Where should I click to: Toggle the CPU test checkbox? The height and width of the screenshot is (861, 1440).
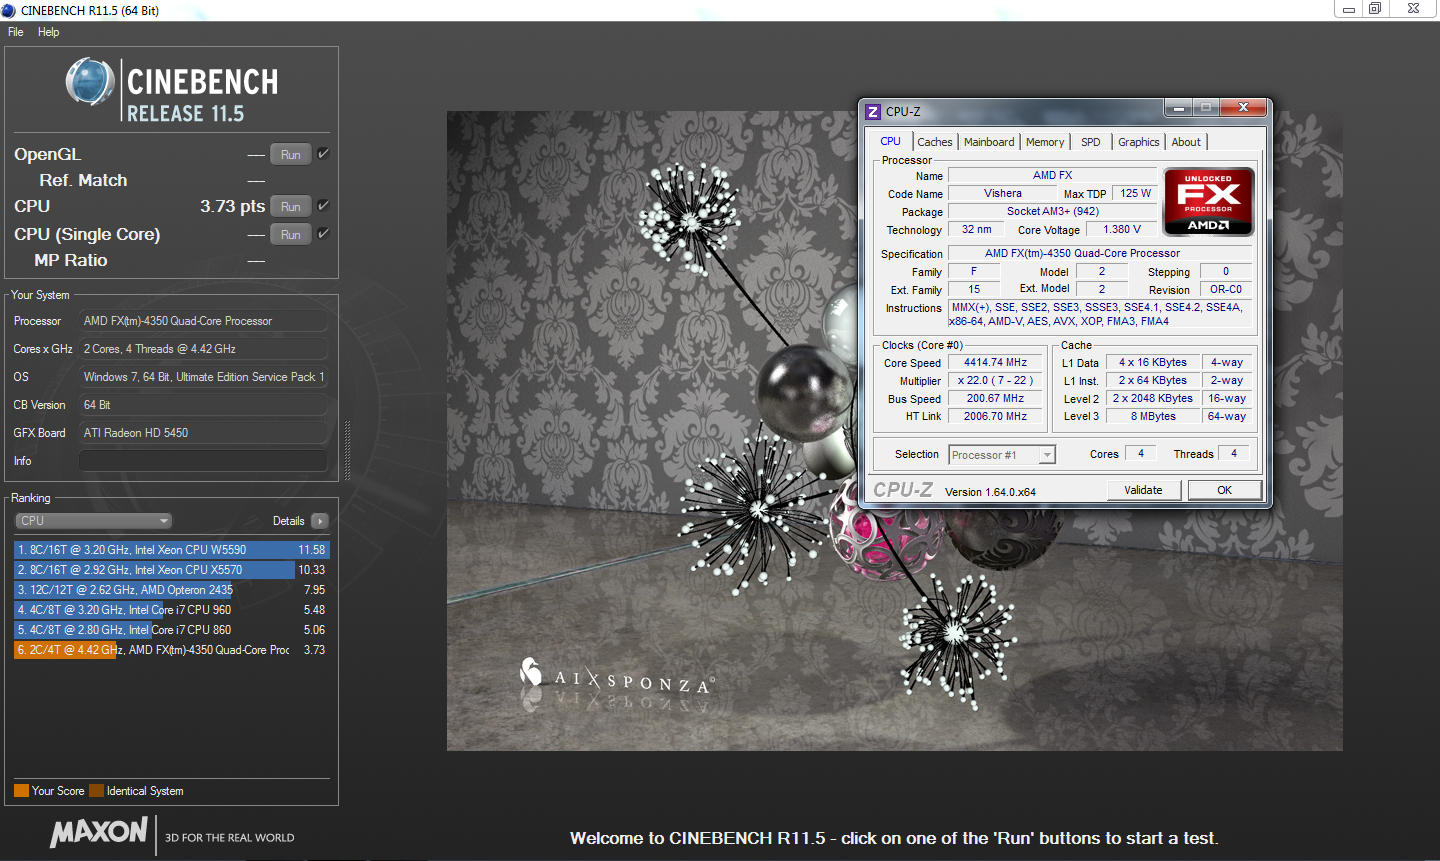click(323, 206)
